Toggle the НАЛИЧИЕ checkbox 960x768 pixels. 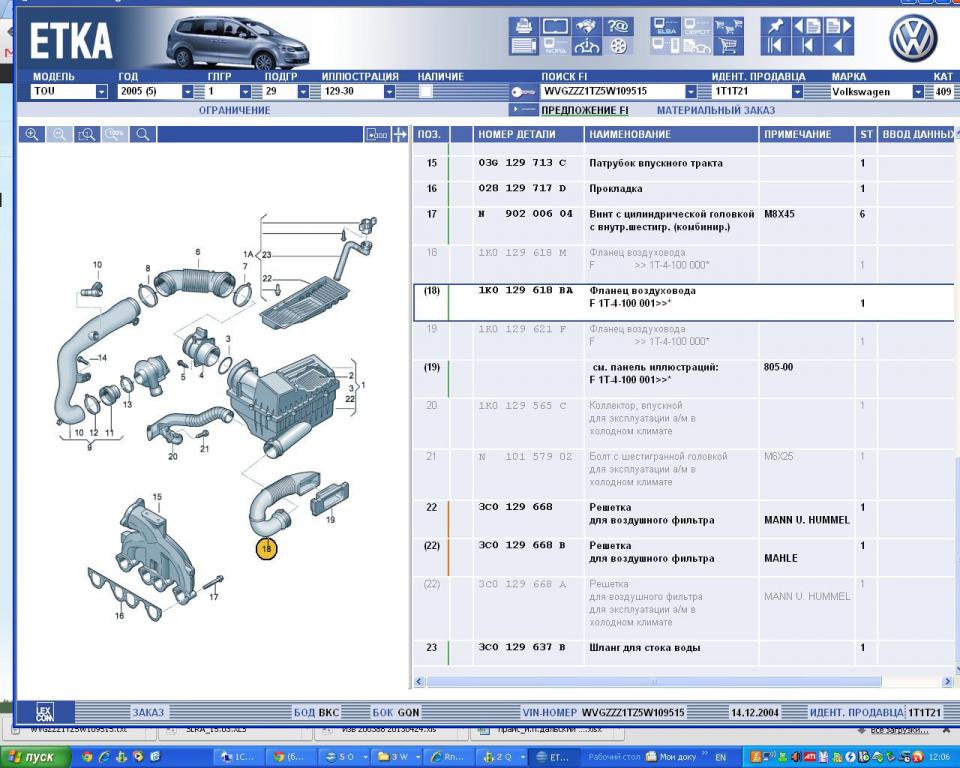(426, 92)
